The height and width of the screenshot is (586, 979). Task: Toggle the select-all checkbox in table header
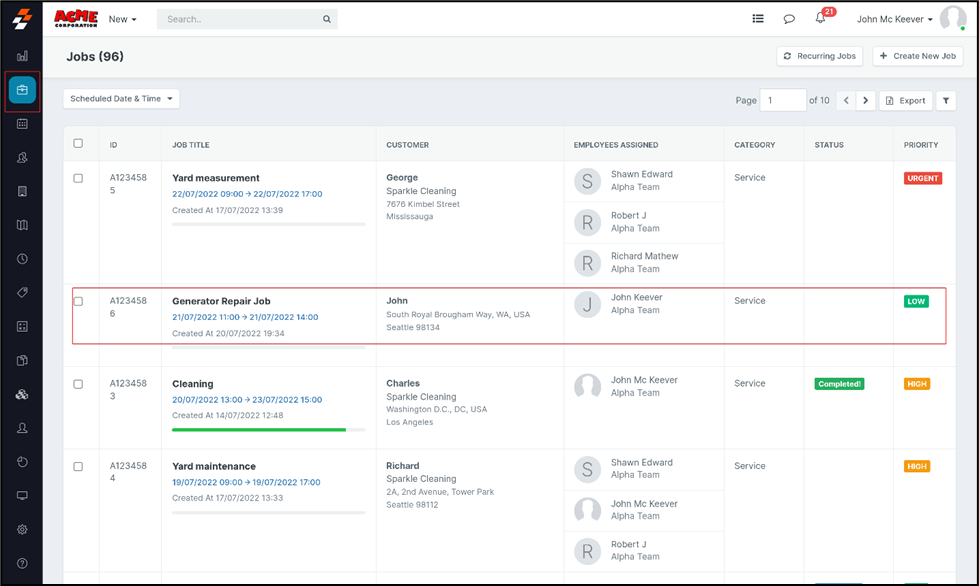pyautogui.click(x=78, y=144)
